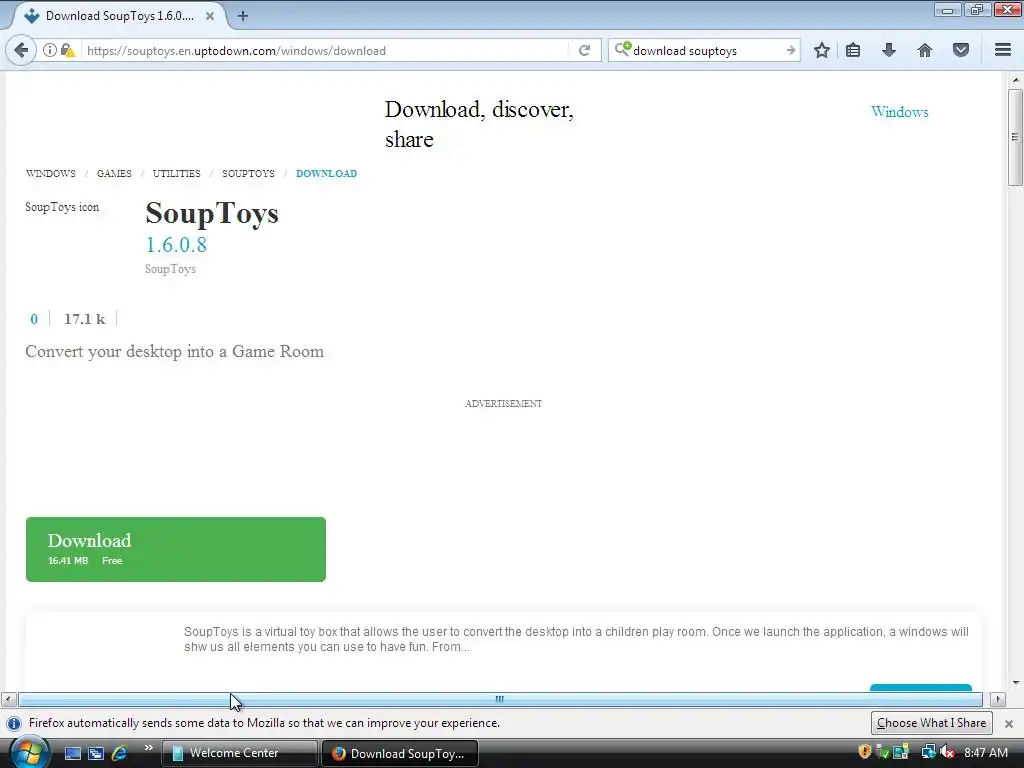The height and width of the screenshot is (768, 1024).
Task: Click the 'Convert your desktop into a Game Room' text
Action: pos(174,351)
